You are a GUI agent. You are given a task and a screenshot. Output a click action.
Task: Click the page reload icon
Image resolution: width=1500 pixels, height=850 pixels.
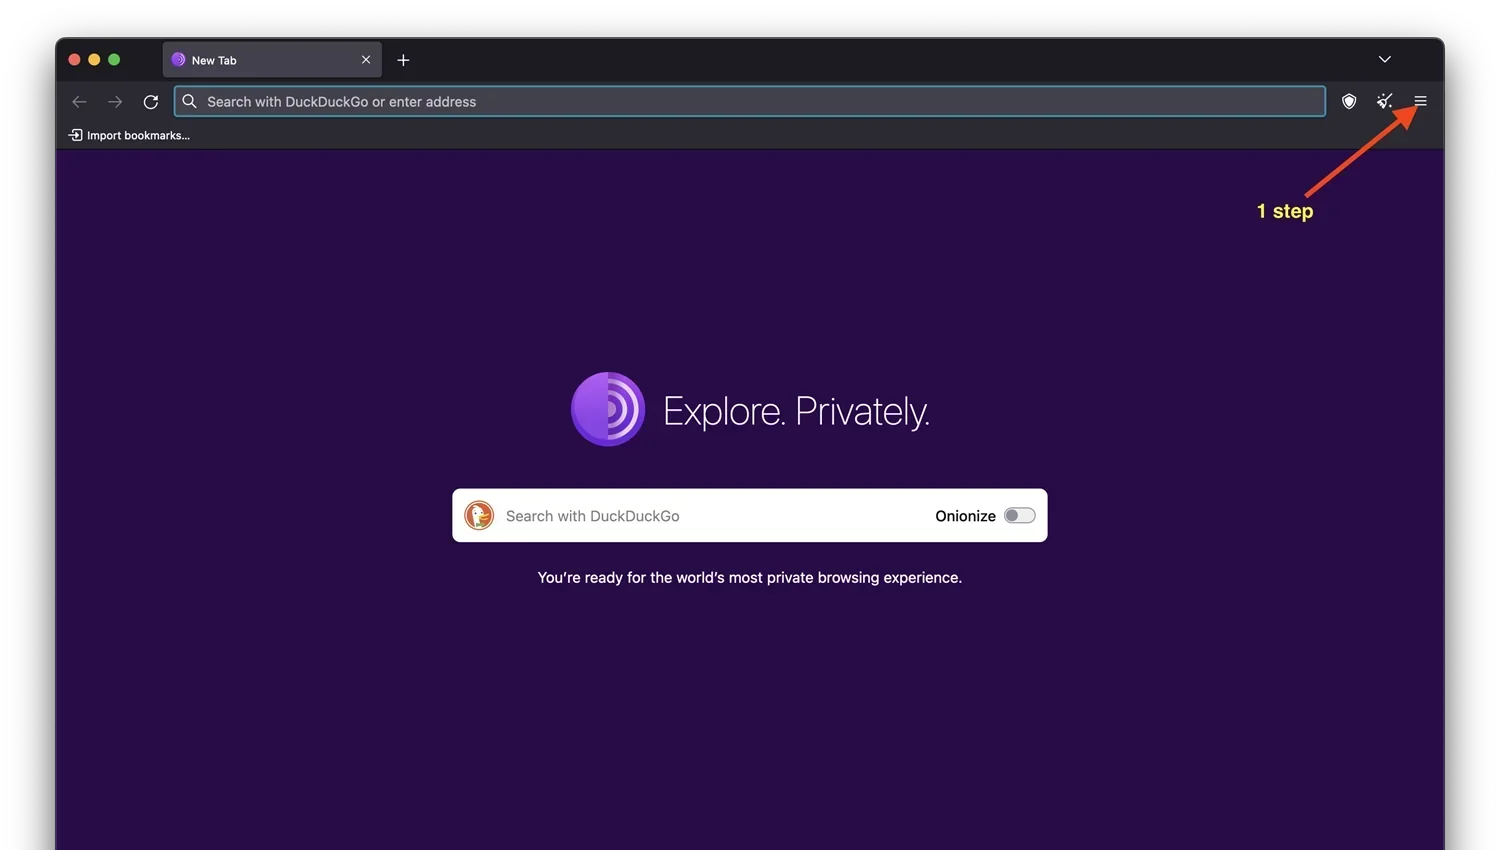(151, 101)
